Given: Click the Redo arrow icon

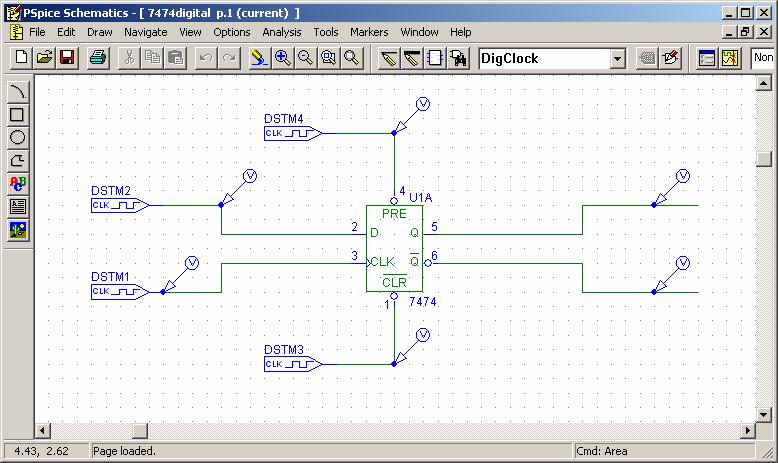Looking at the screenshot, I should [229, 58].
